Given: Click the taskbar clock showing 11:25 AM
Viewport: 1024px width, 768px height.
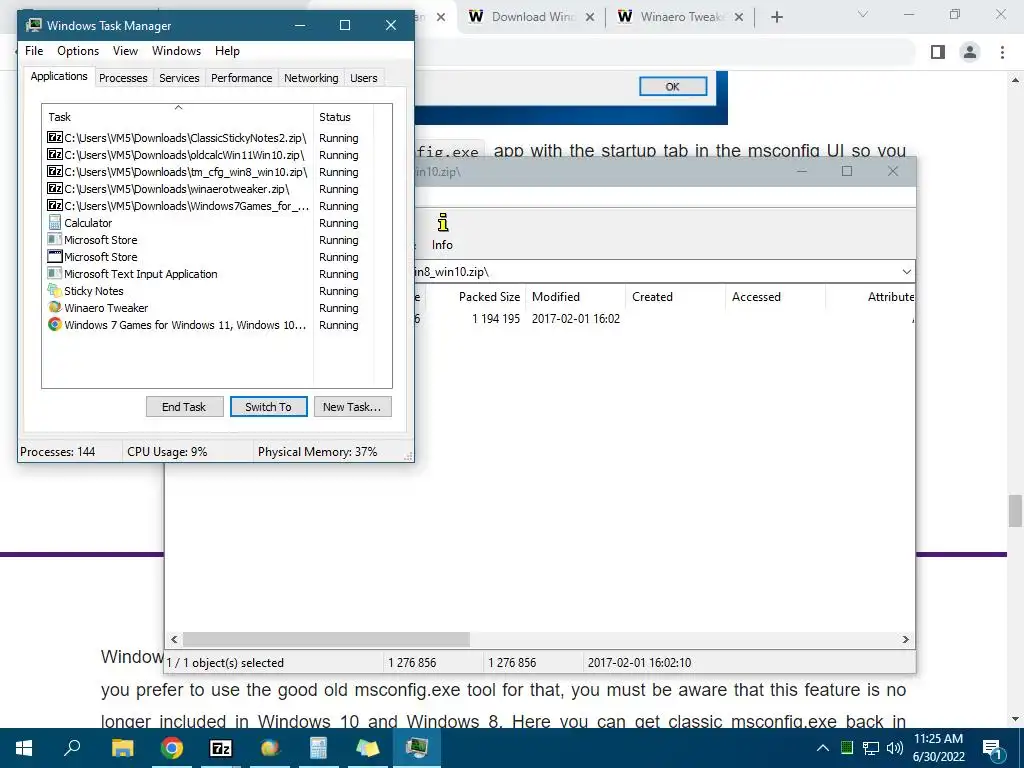Looking at the screenshot, I should 938,748.
